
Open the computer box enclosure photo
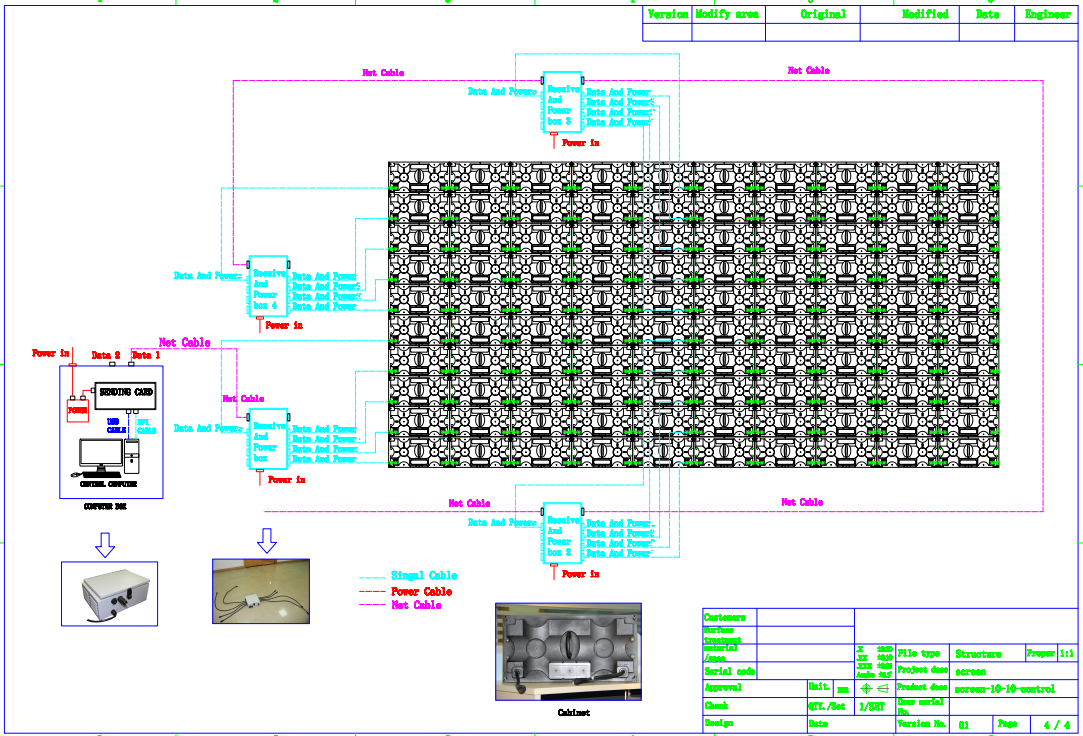tap(110, 593)
